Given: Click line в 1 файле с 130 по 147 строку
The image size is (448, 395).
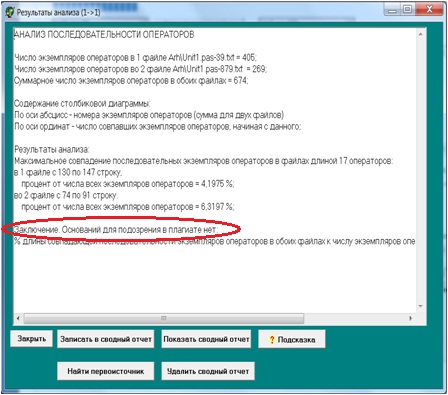Looking at the screenshot, I should tap(68, 172).
